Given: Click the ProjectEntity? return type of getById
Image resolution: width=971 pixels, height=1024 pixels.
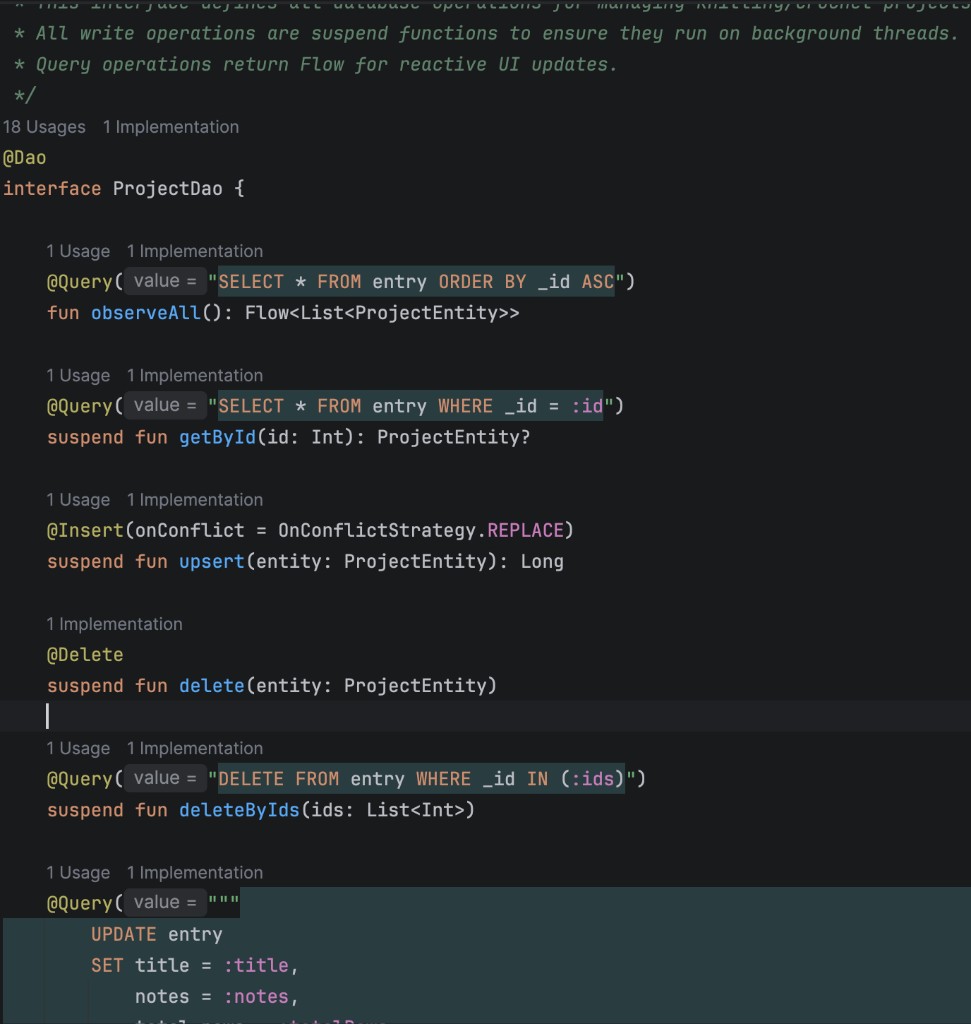Looking at the screenshot, I should 453,438.
